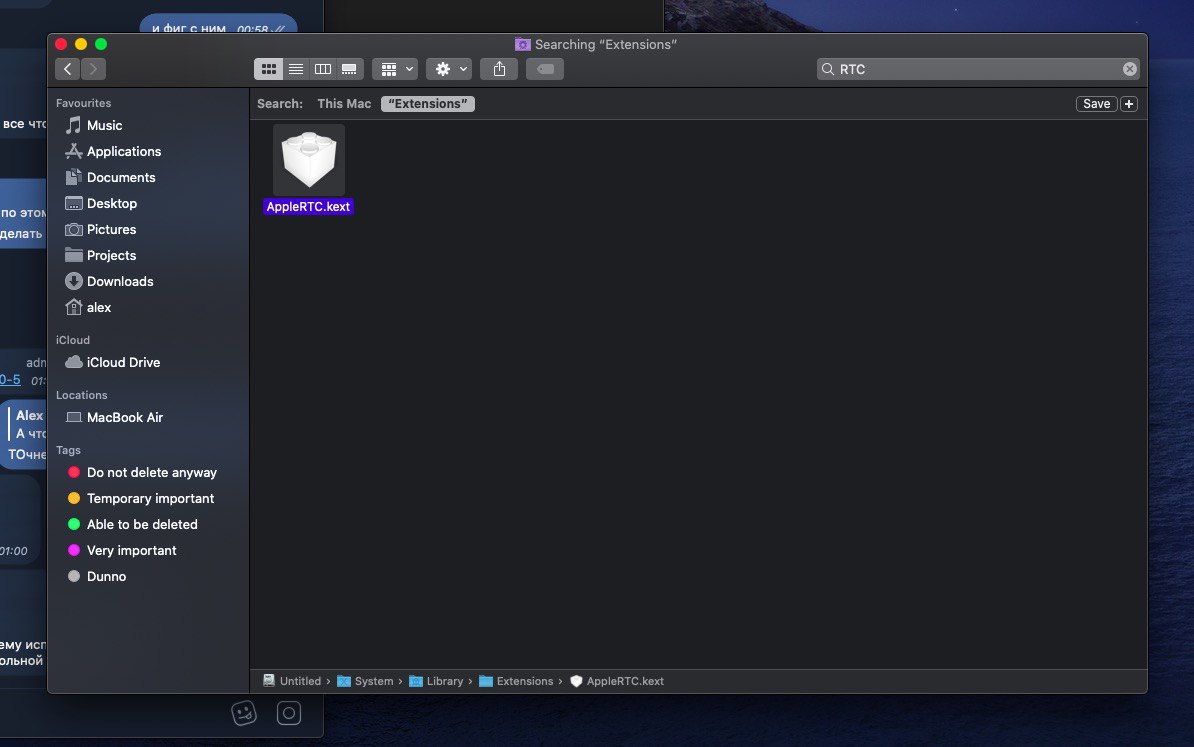The height and width of the screenshot is (747, 1194).
Task: Click the Music note sidebar icon
Action: [x=73, y=125]
